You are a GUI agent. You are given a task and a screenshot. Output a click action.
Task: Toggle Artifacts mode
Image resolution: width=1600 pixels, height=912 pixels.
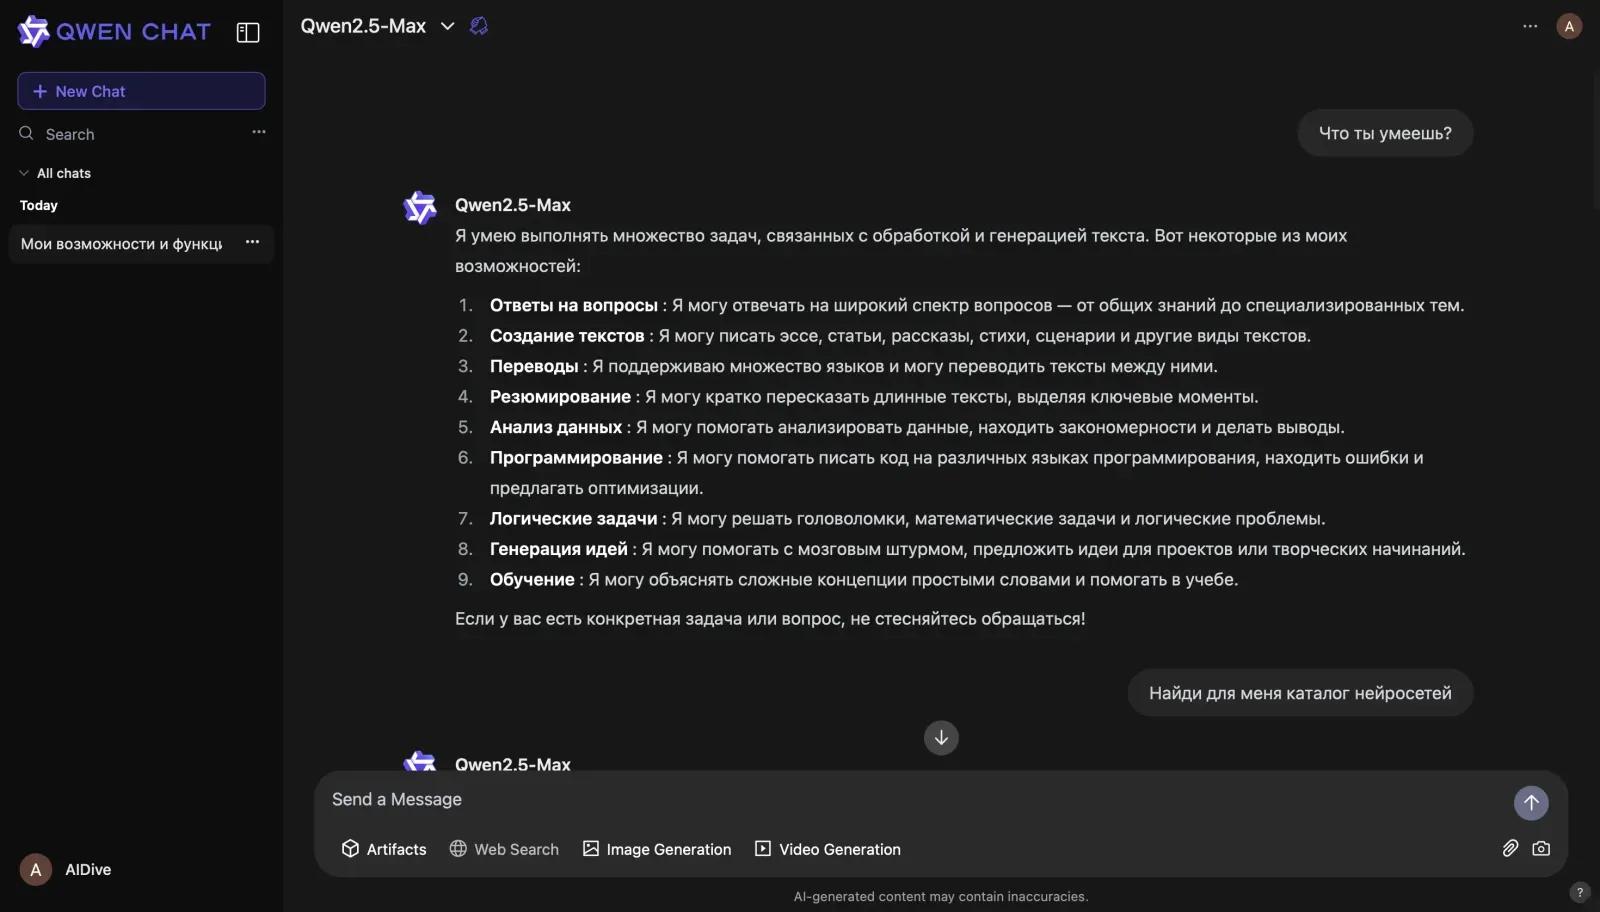384,849
